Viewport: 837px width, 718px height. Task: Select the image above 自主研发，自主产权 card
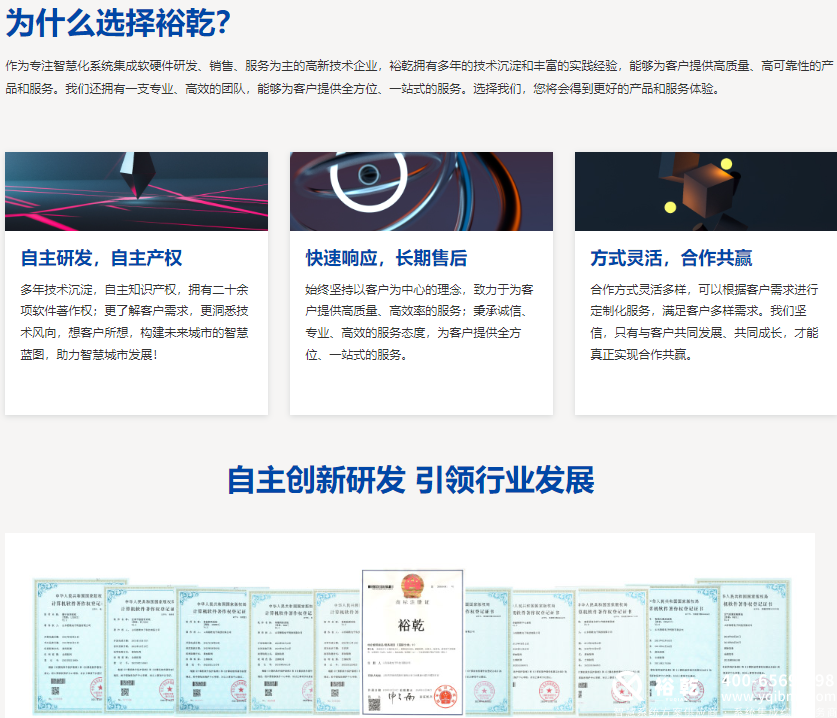click(136, 192)
